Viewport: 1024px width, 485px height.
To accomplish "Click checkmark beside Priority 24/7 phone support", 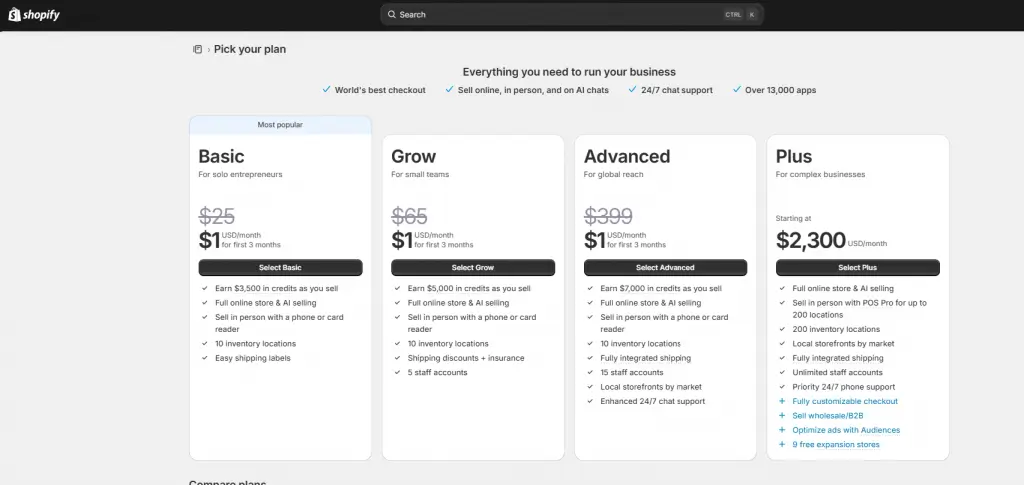I will pyautogui.click(x=782, y=387).
